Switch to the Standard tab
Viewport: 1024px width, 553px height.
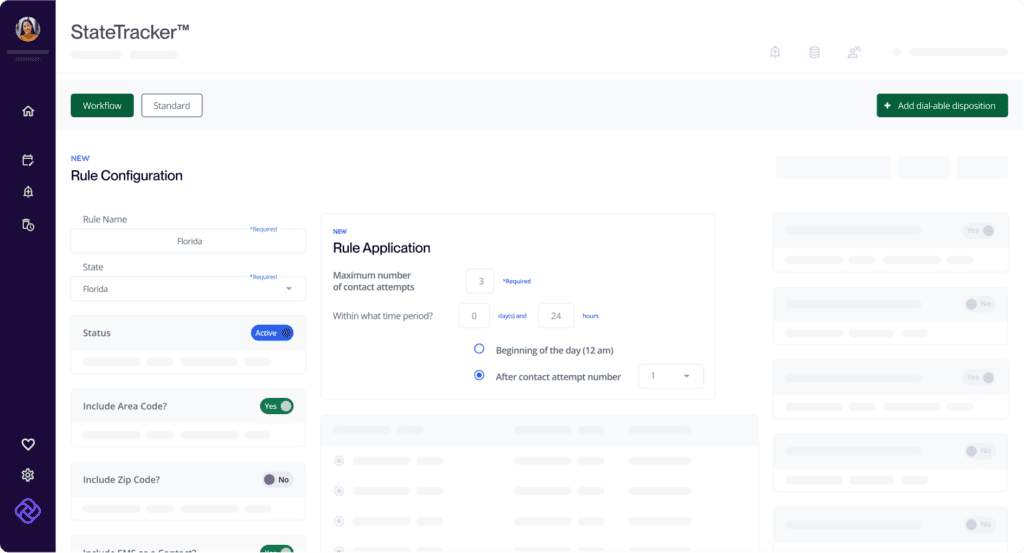coord(172,105)
